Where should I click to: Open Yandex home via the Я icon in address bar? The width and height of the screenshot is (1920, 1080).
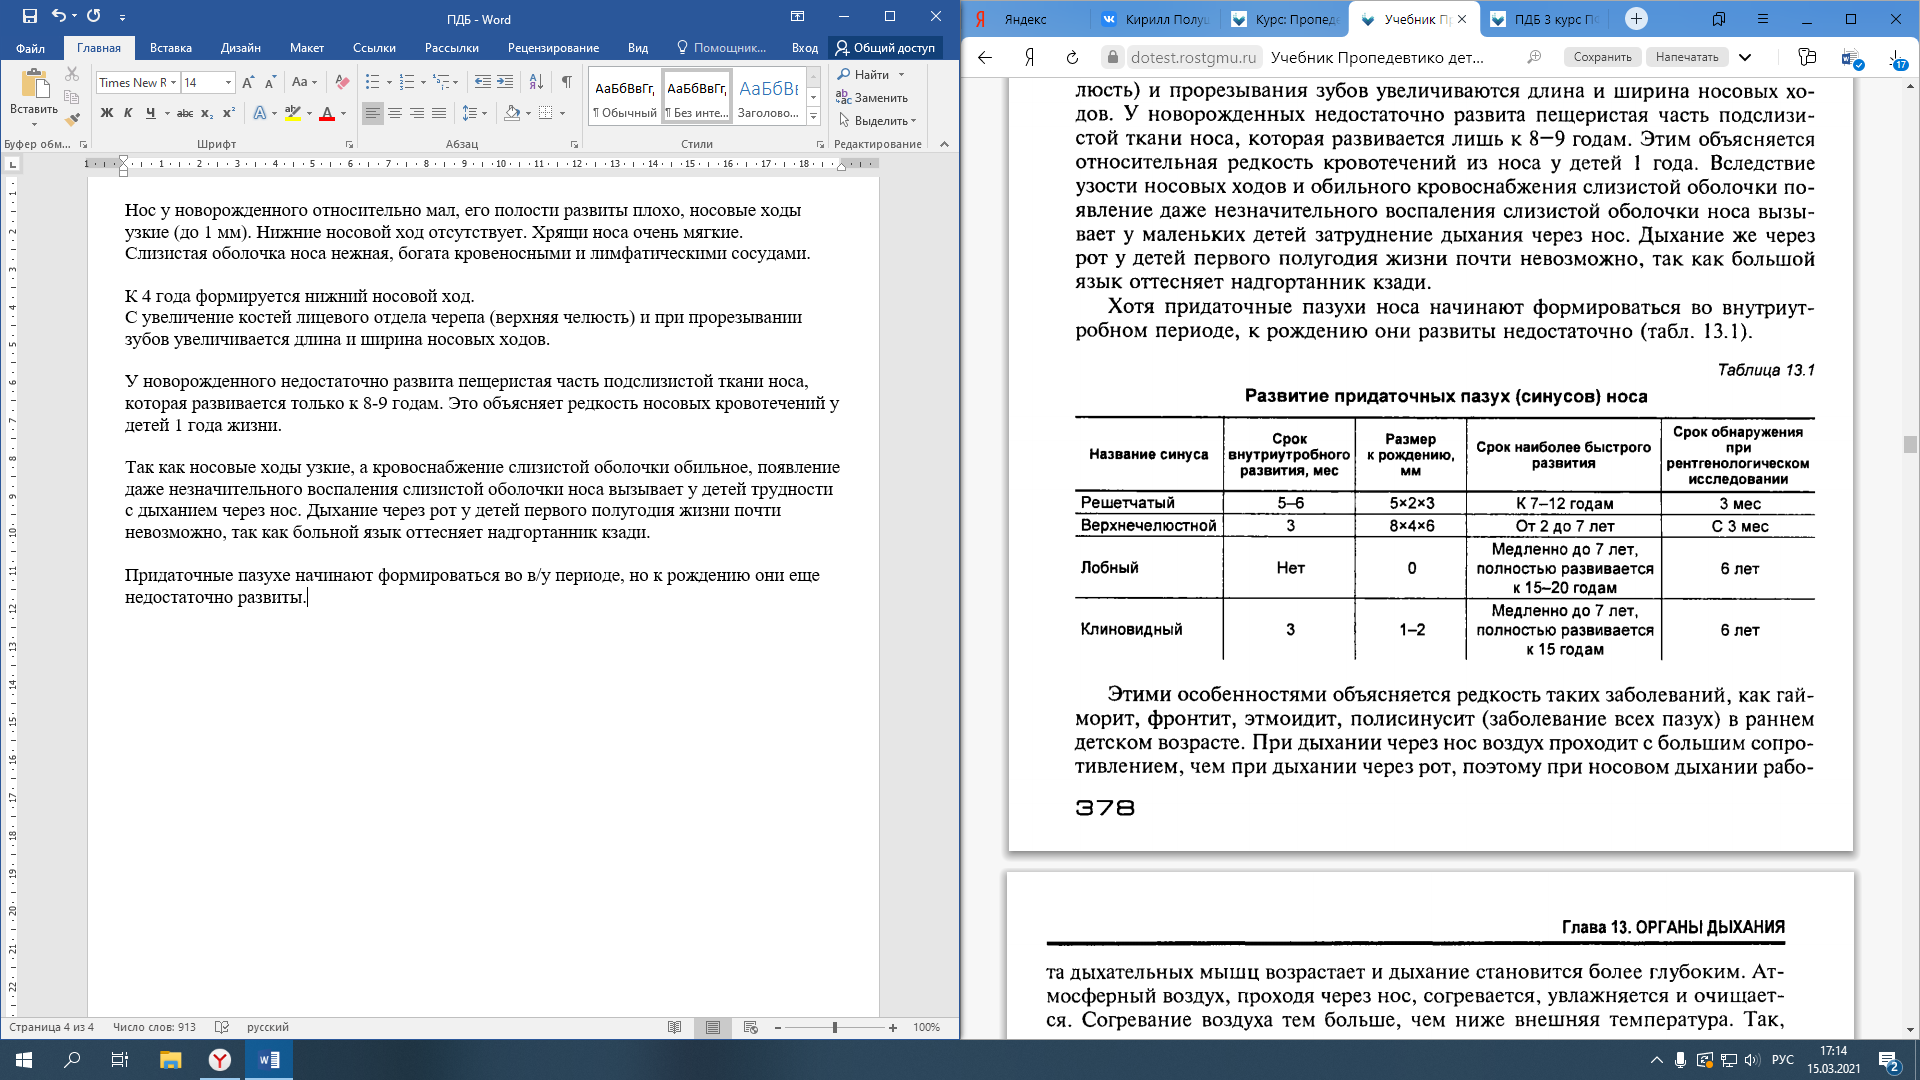[1029, 57]
